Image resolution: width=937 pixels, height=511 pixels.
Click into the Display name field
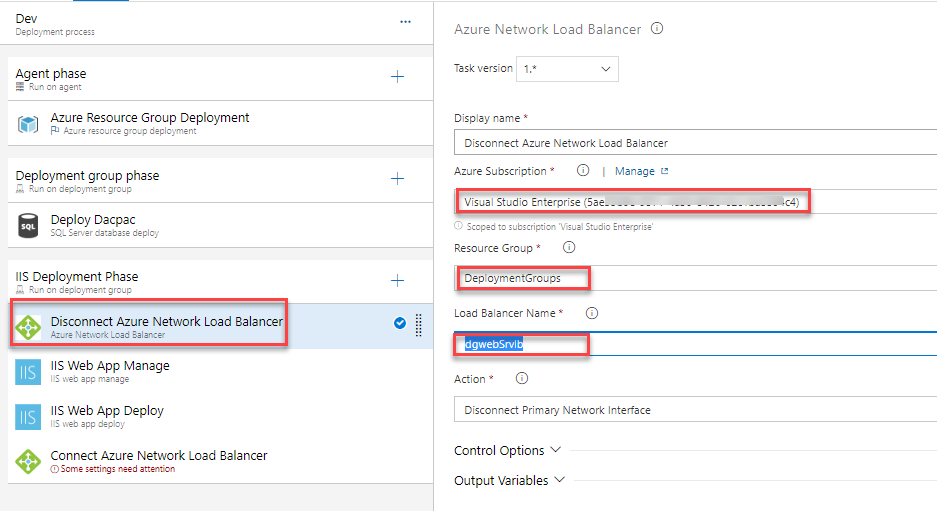pyautogui.click(x=696, y=143)
